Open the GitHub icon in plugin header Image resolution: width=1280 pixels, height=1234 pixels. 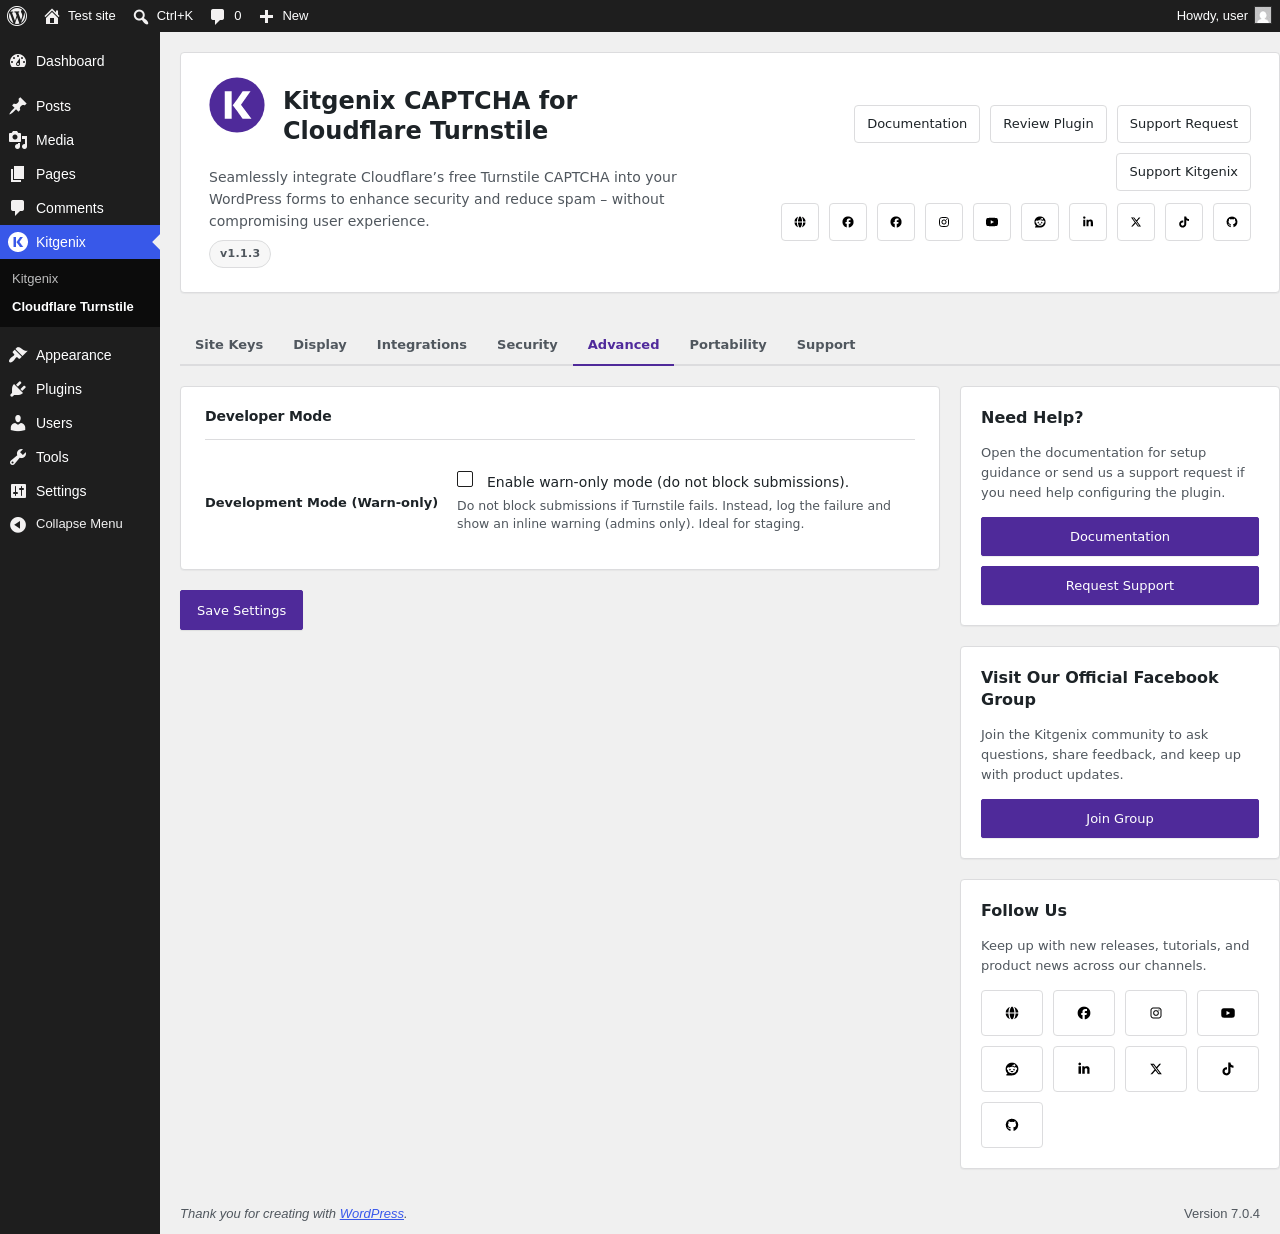tap(1232, 222)
